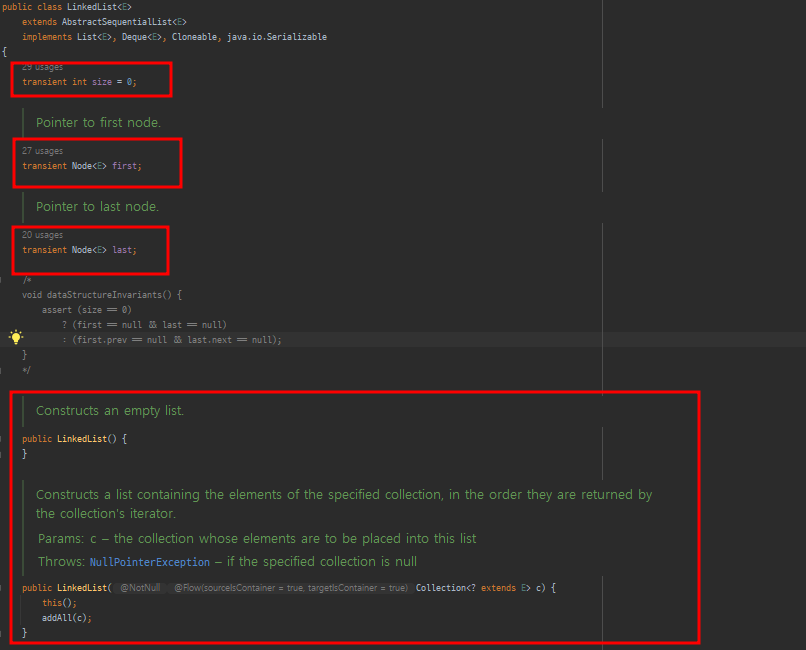Viewport: 806px width, 650px height.
Task: Click Deque<E> in the implements clause
Action: (x=142, y=37)
